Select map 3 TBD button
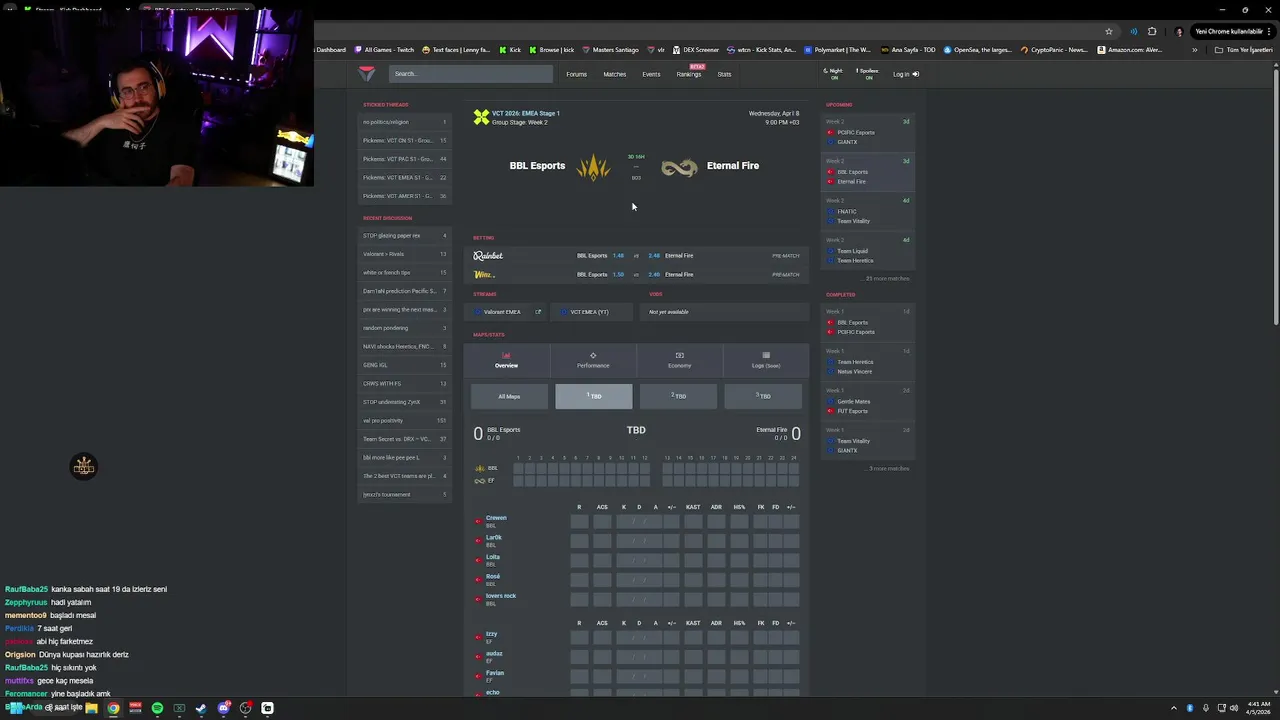The width and height of the screenshot is (1280, 720). [x=764, y=397]
